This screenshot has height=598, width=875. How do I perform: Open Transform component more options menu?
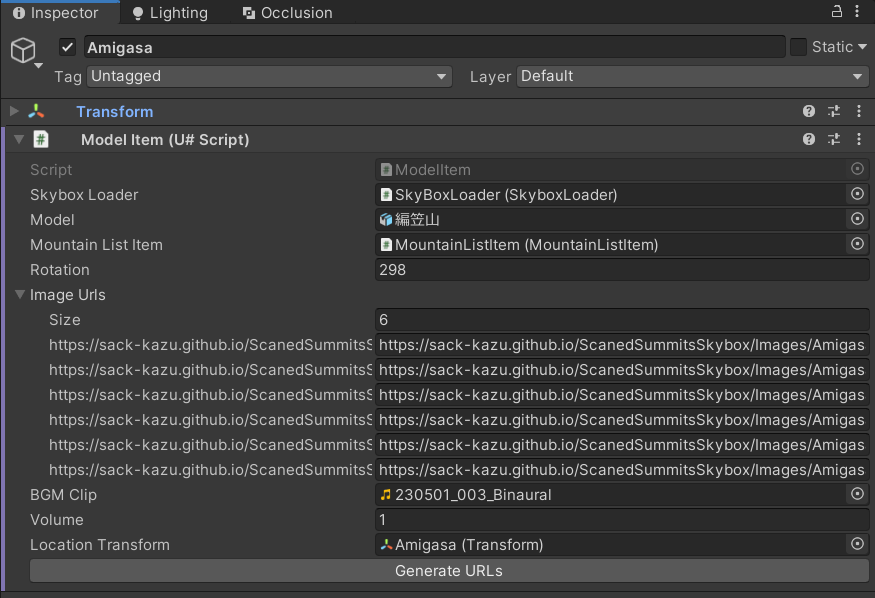click(859, 111)
